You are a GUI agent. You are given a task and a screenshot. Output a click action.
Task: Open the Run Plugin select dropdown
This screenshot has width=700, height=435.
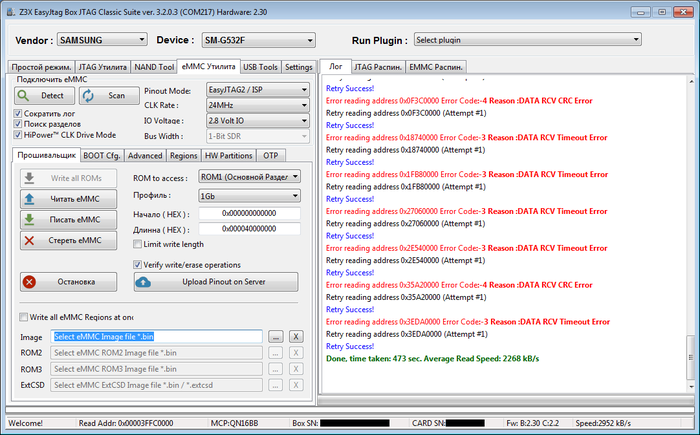527,40
